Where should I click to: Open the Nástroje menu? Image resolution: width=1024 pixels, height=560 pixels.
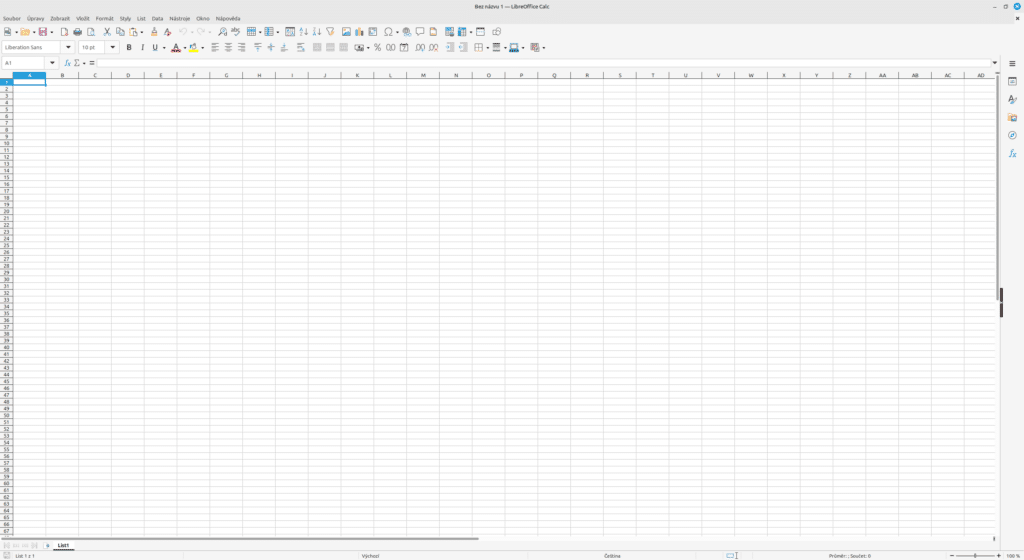(179, 18)
